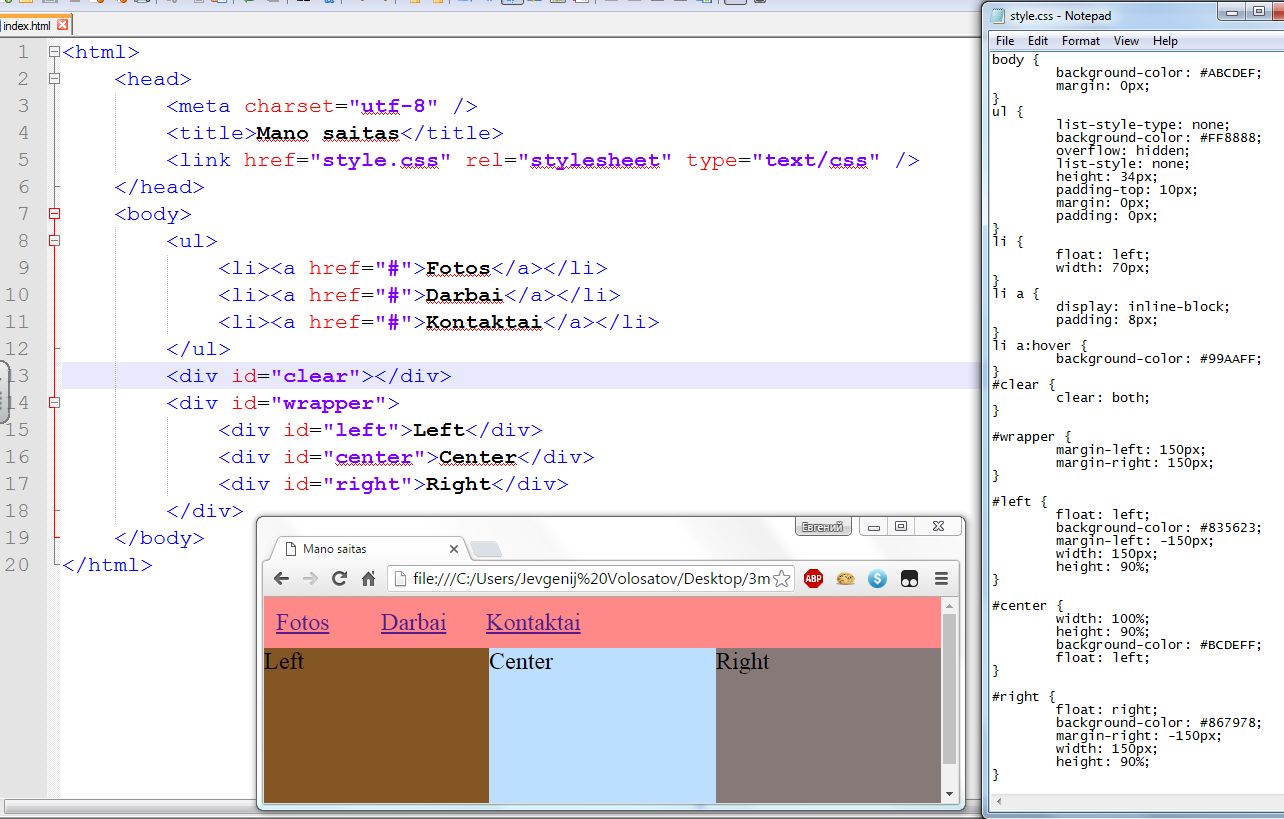Open Chrome's hamburger menu

coord(941,578)
